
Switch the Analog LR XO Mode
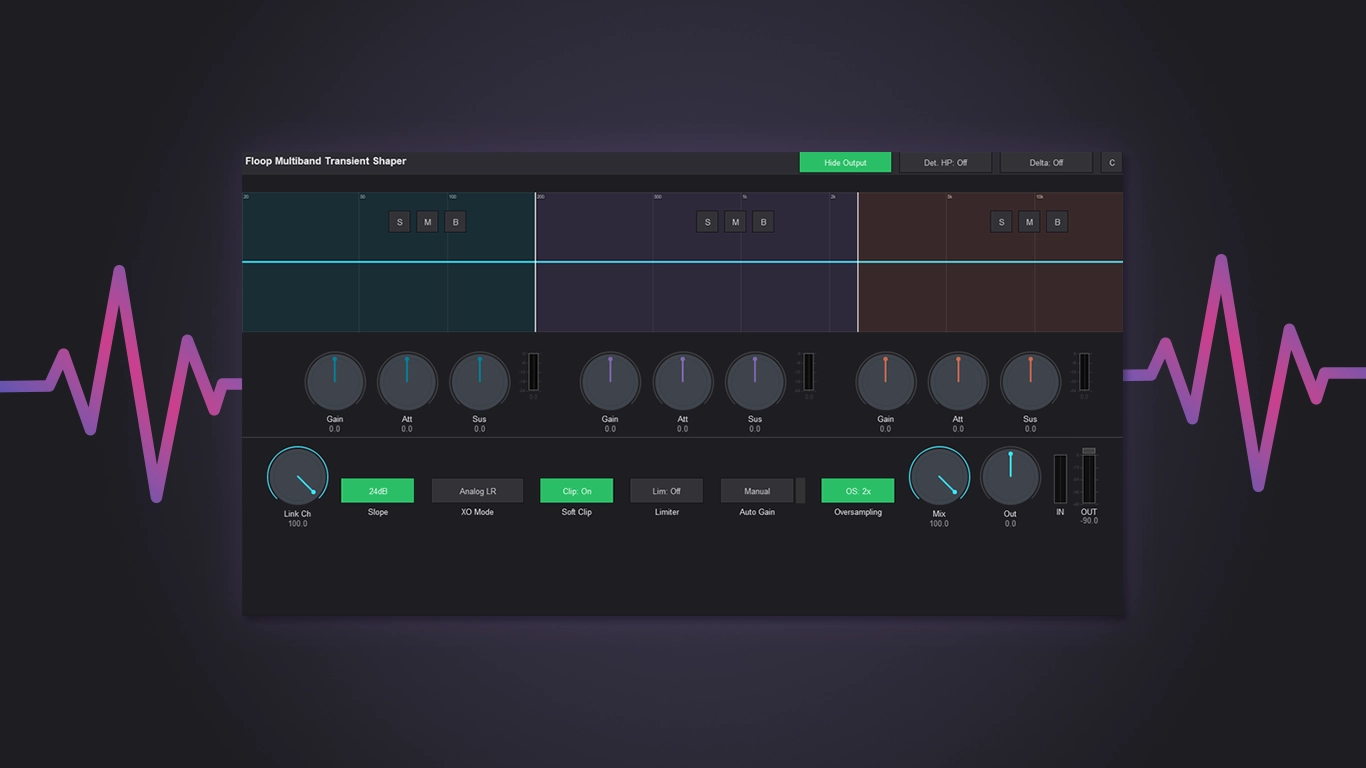477,491
